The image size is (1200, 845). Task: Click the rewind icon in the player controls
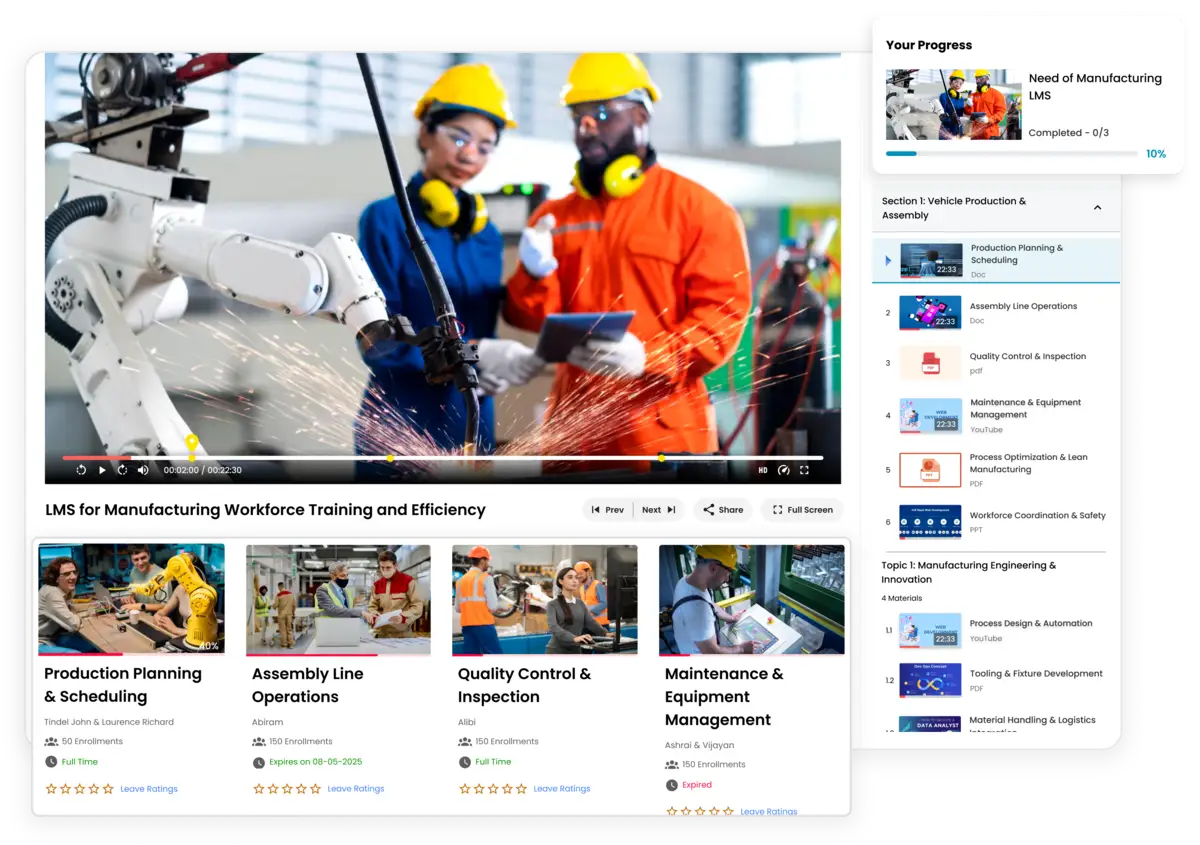pos(80,469)
